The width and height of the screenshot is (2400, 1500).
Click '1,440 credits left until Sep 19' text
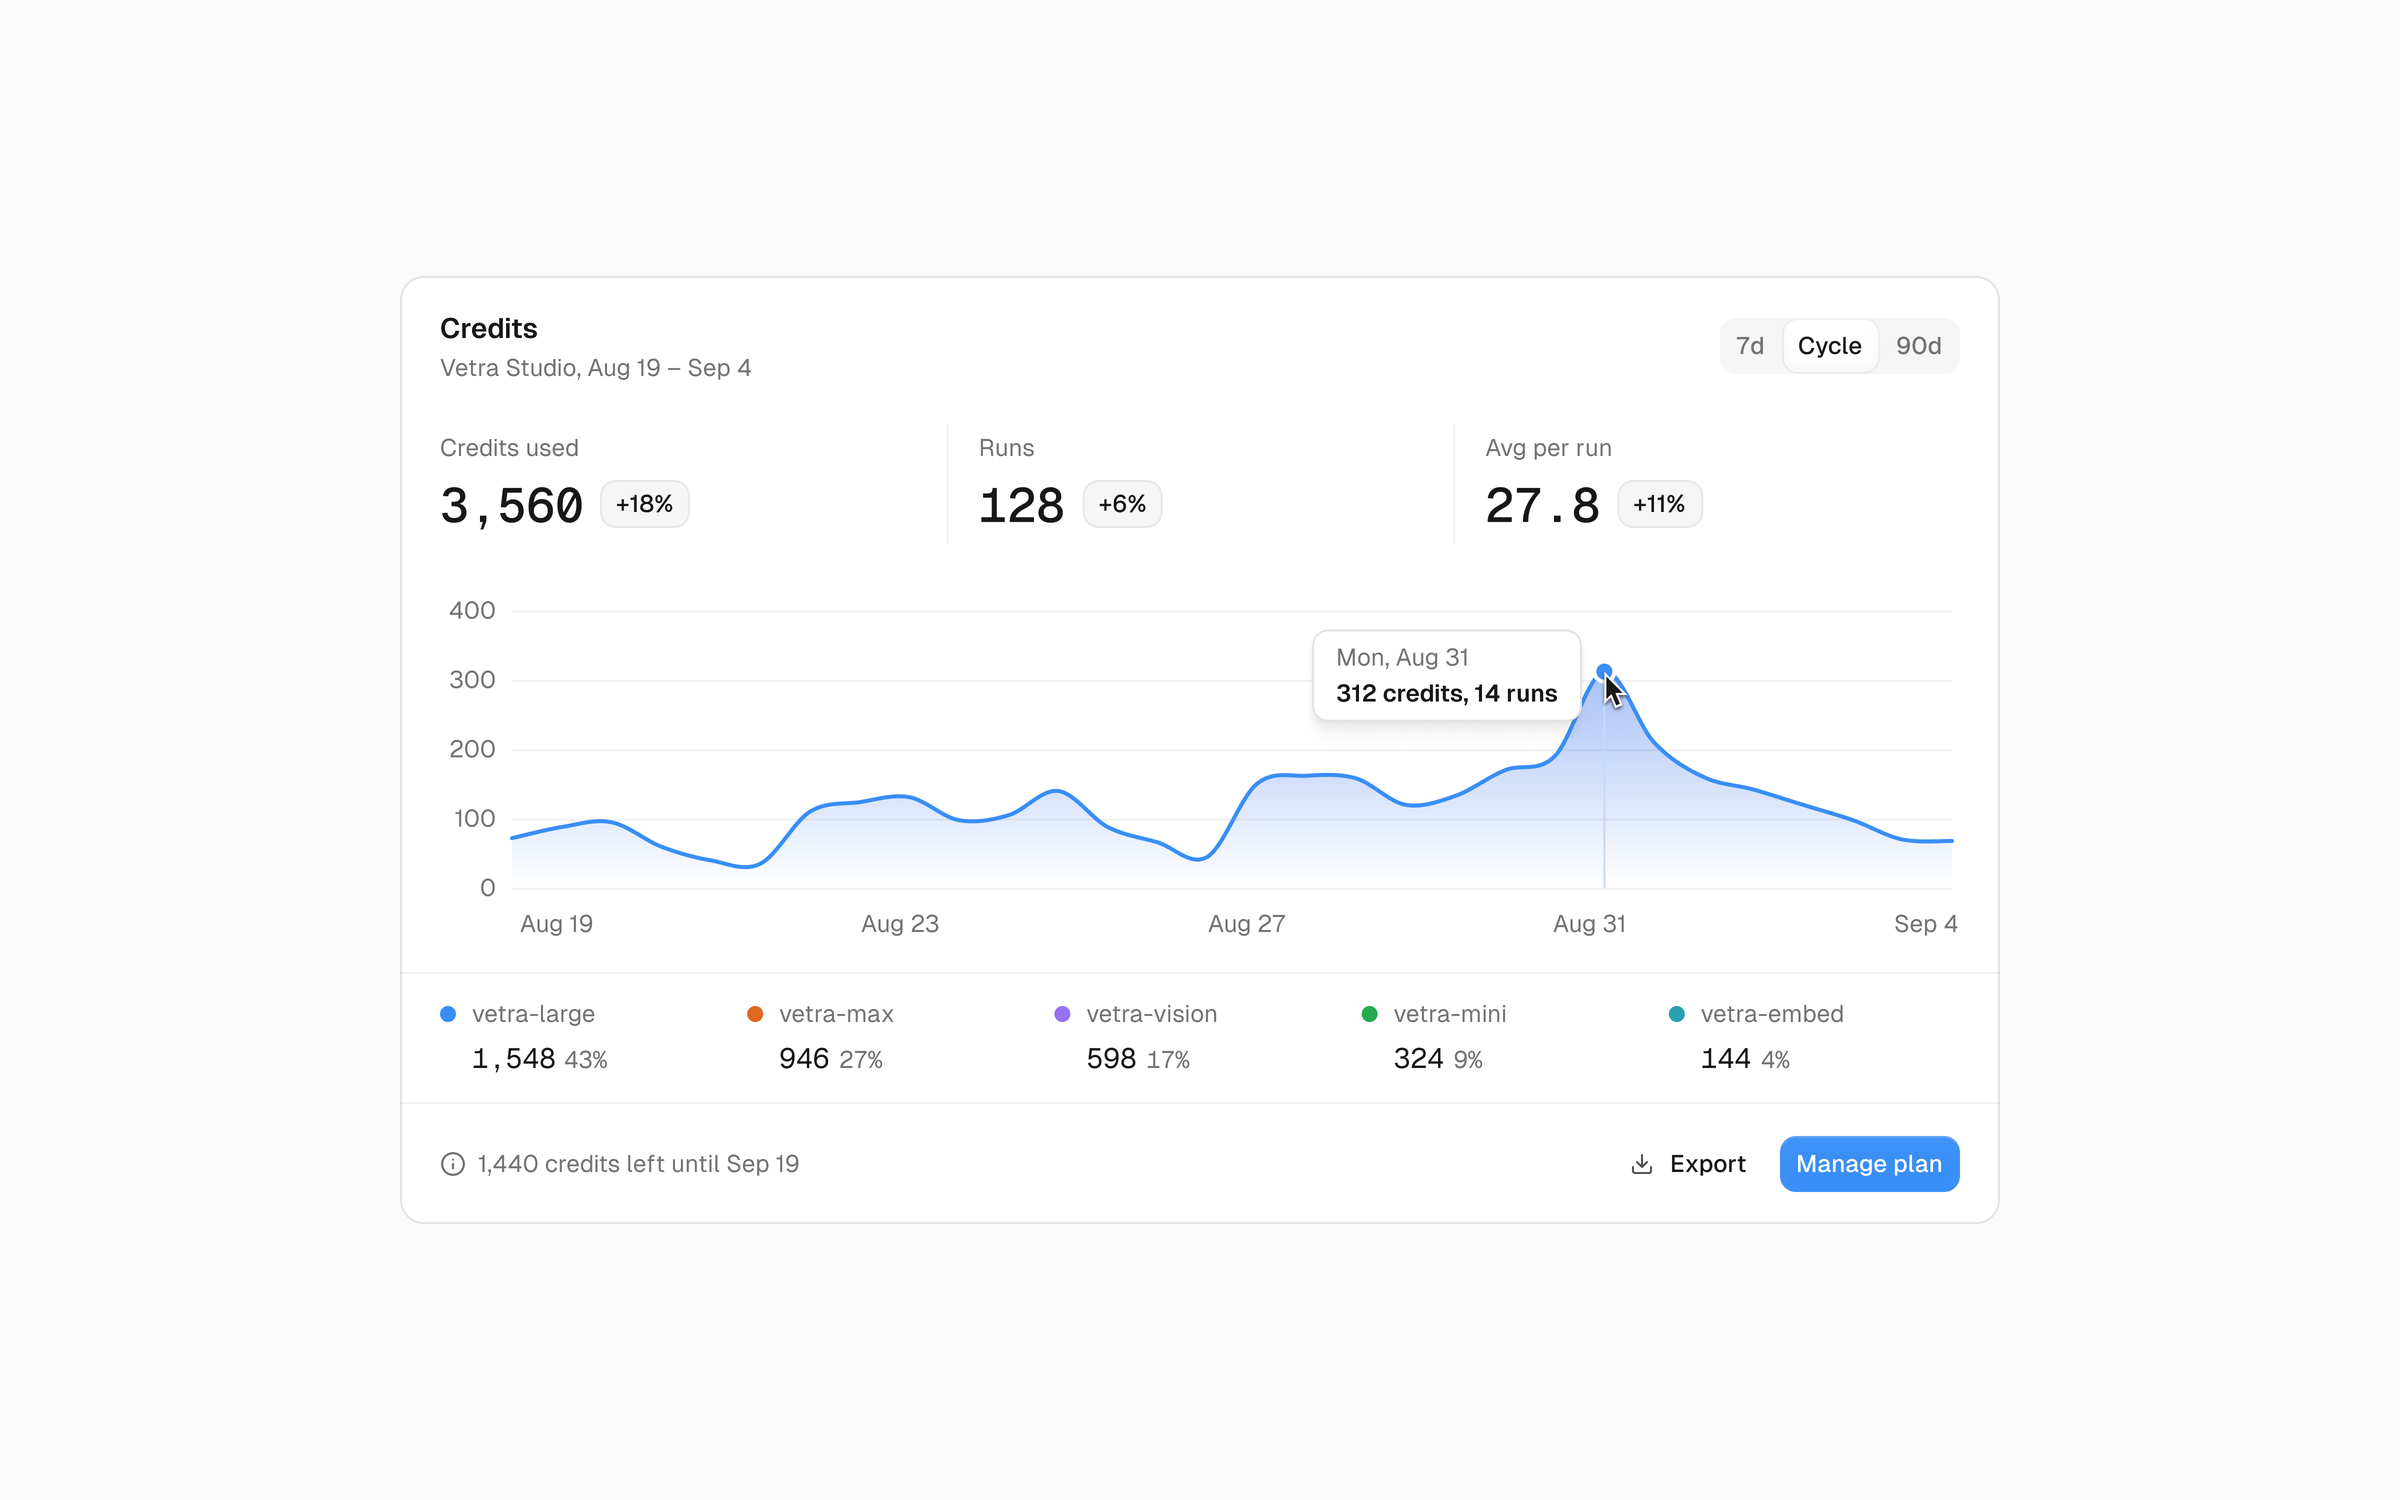pyautogui.click(x=638, y=1164)
